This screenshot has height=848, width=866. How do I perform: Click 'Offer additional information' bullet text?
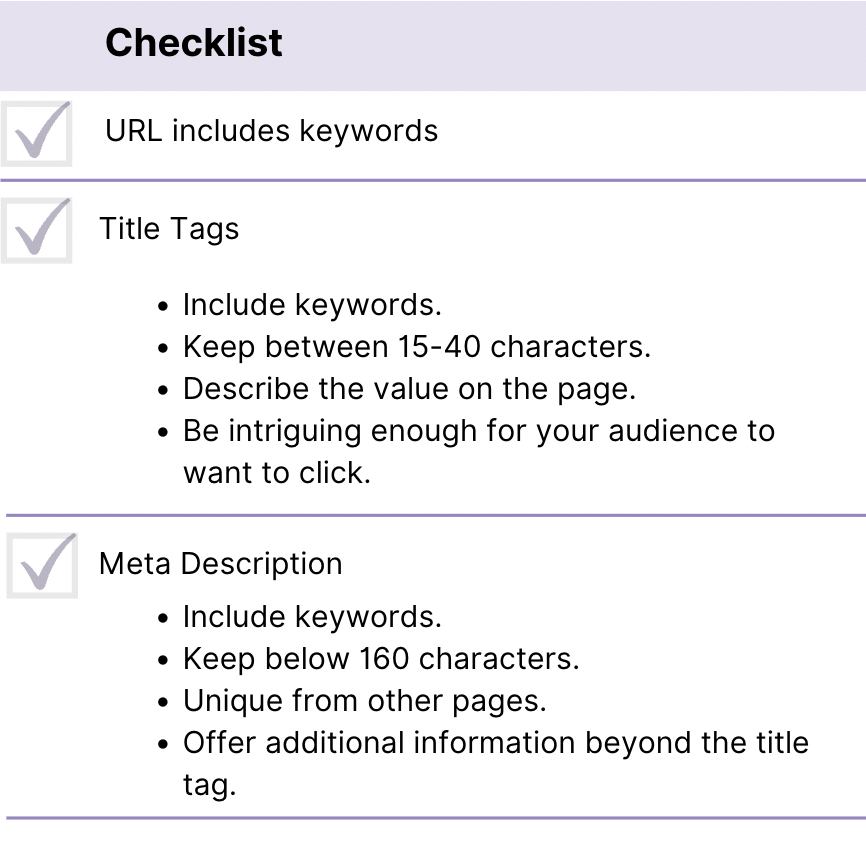(495, 743)
